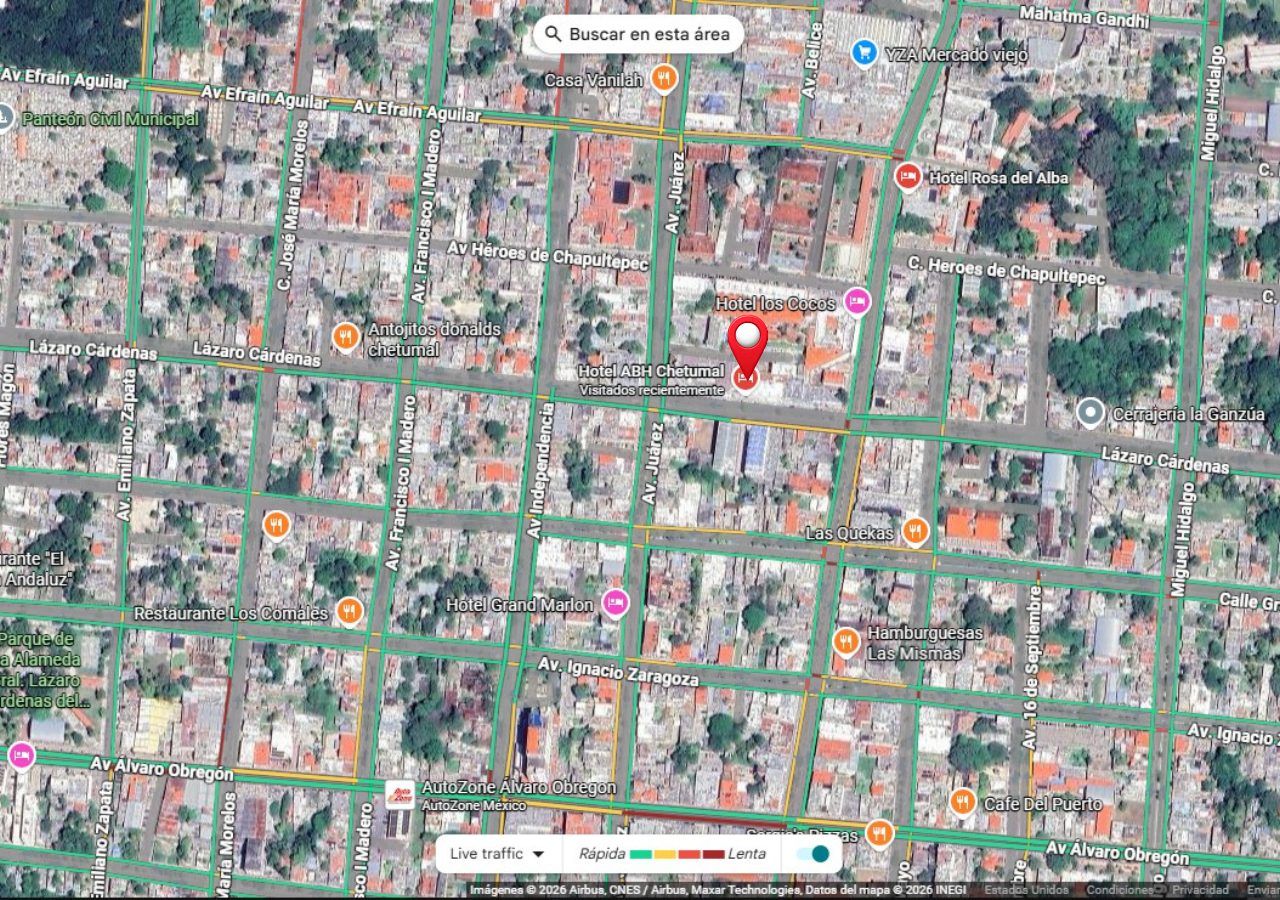The width and height of the screenshot is (1280, 900).
Task: Open the Hotel Rosa del Alba marker icon
Action: 908,177
